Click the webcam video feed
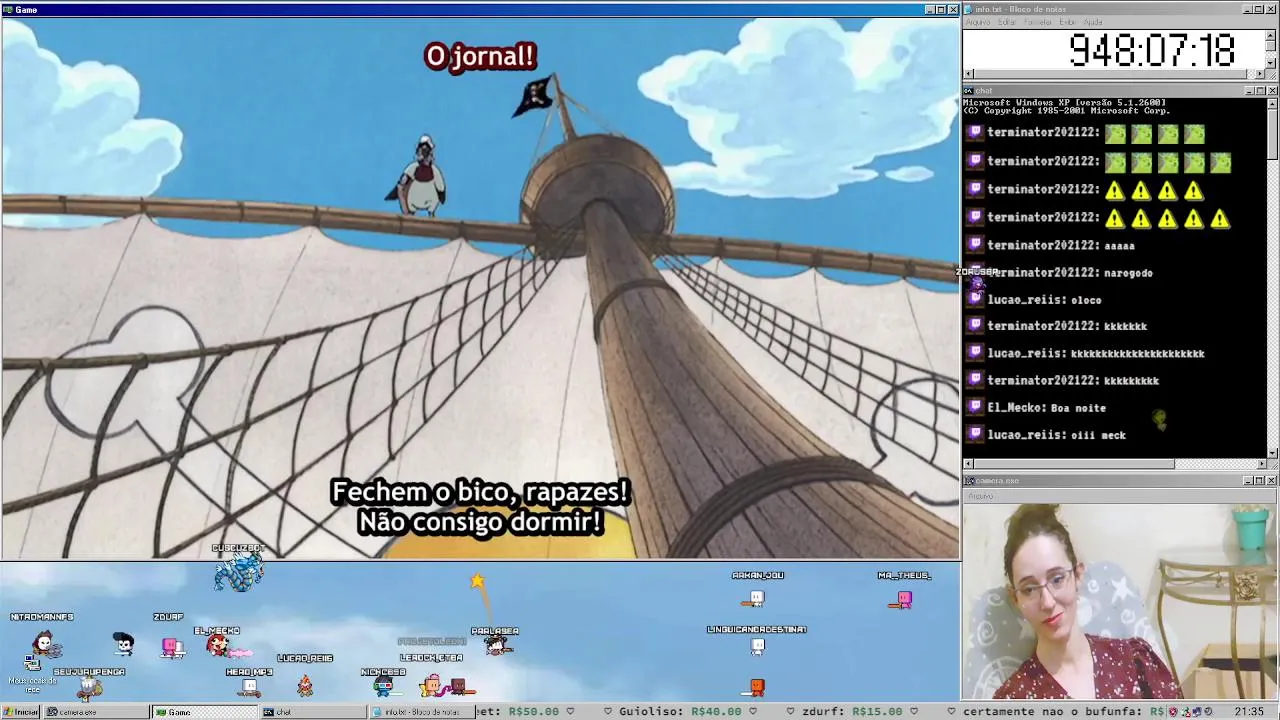Viewport: 1280px width, 720px height. click(1120, 600)
